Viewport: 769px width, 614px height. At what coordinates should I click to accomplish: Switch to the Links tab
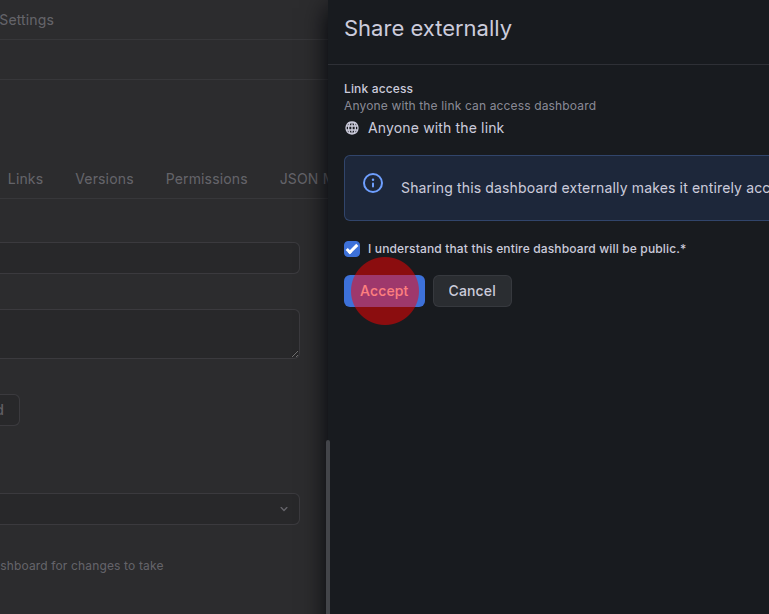[x=25, y=179]
